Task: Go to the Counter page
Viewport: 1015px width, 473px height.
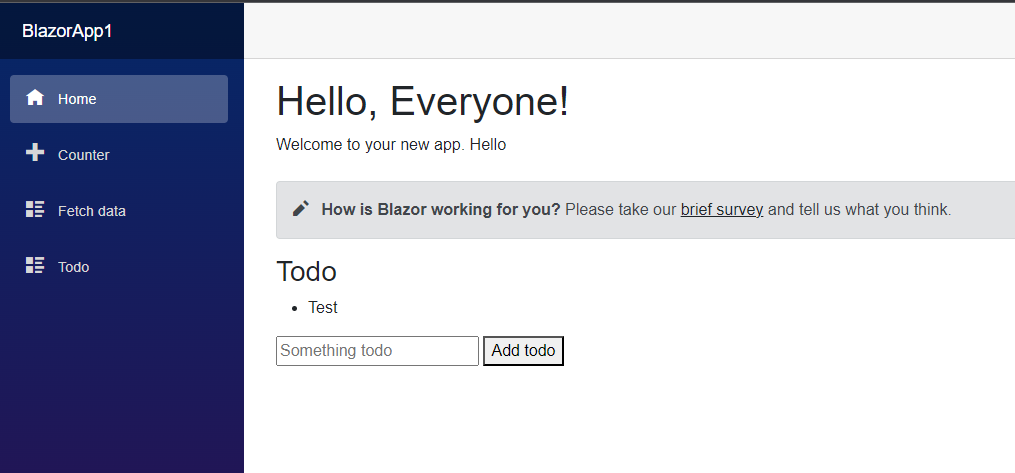Action: click(x=119, y=155)
